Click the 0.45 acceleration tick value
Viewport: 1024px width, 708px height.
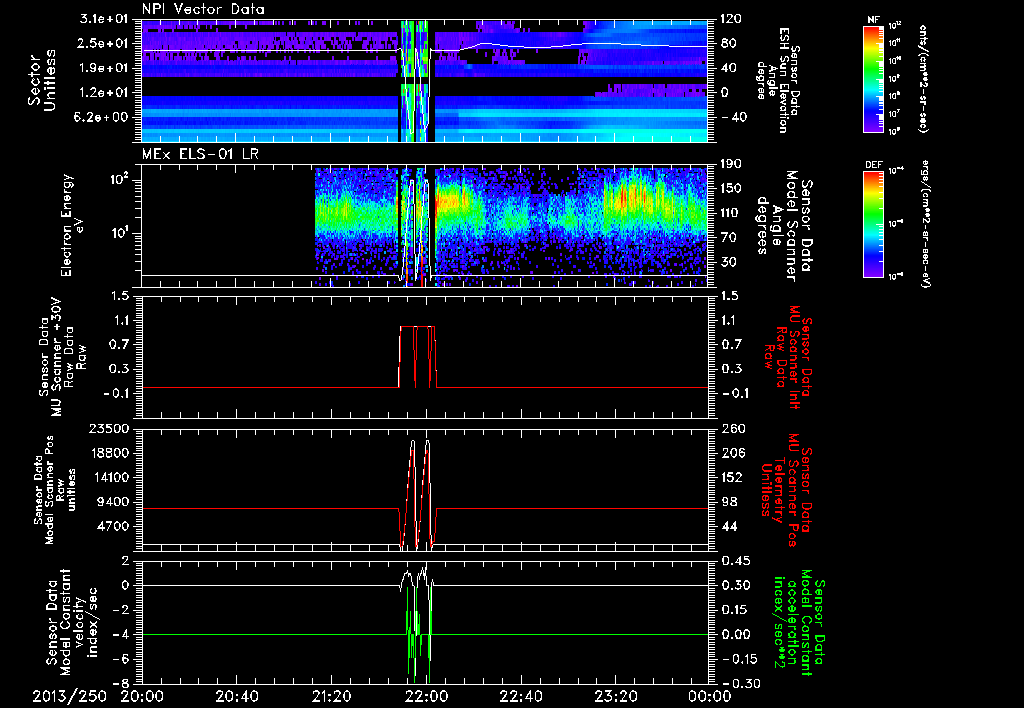pyautogui.click(x=735, y=560)
